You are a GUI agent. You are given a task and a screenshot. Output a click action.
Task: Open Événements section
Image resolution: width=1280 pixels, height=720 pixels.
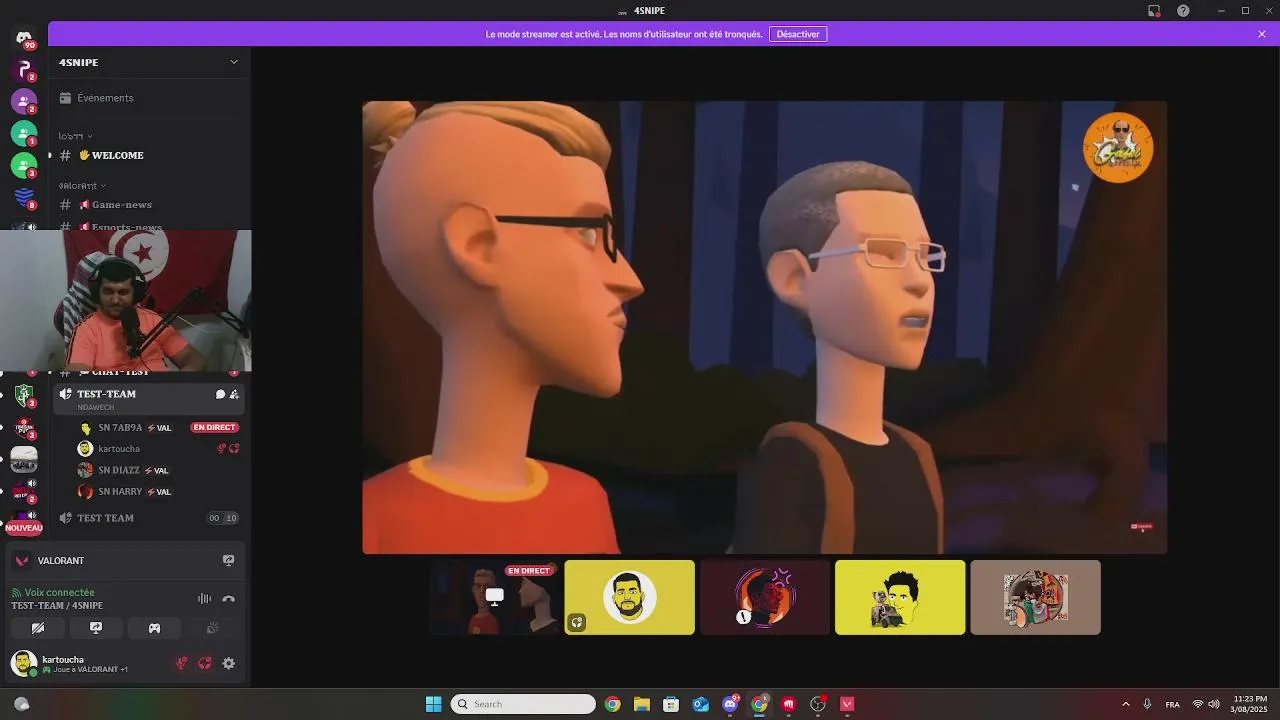pyautogui.click(x=148, y=98)
